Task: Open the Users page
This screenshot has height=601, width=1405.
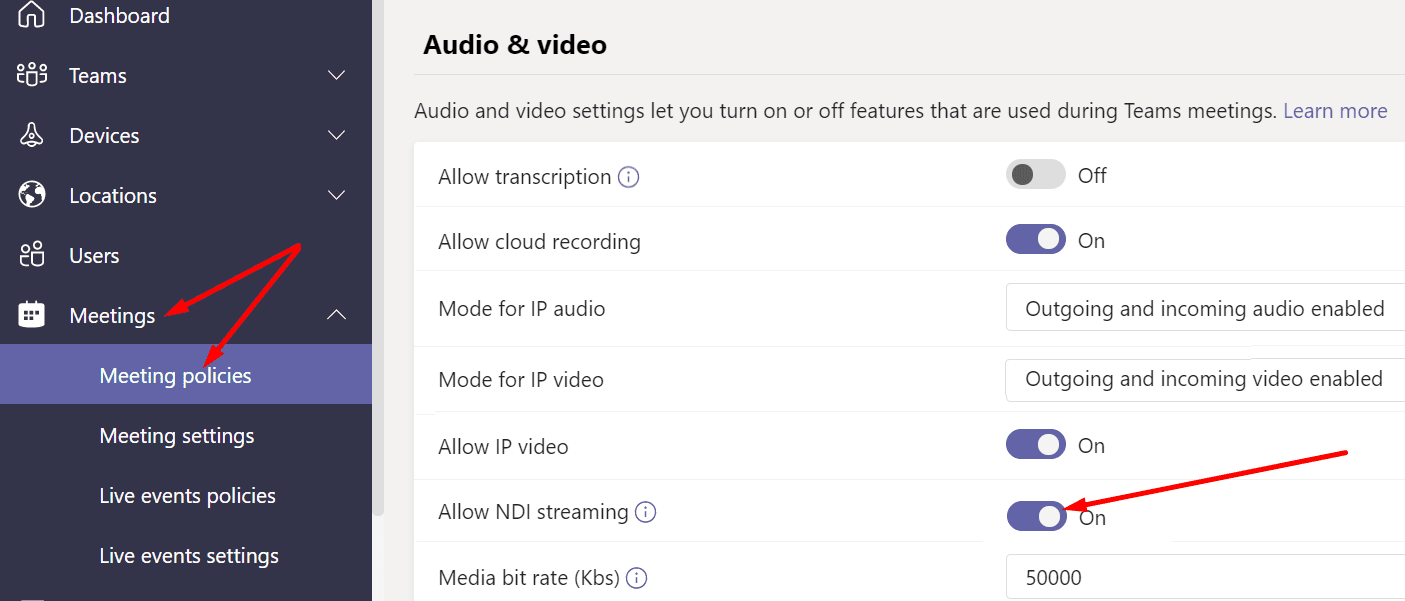Action: [94, 255]
